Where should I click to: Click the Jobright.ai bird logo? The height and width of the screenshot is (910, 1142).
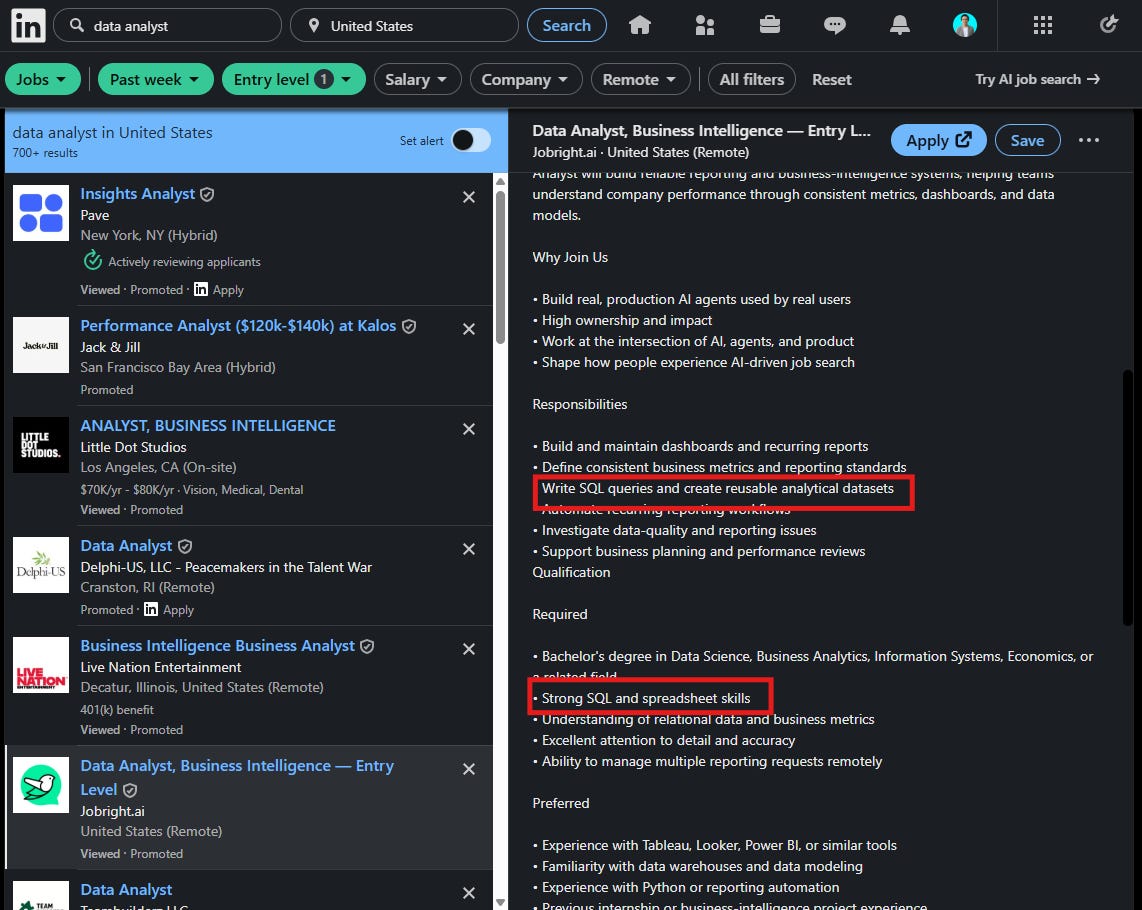(x=41, y=785)
